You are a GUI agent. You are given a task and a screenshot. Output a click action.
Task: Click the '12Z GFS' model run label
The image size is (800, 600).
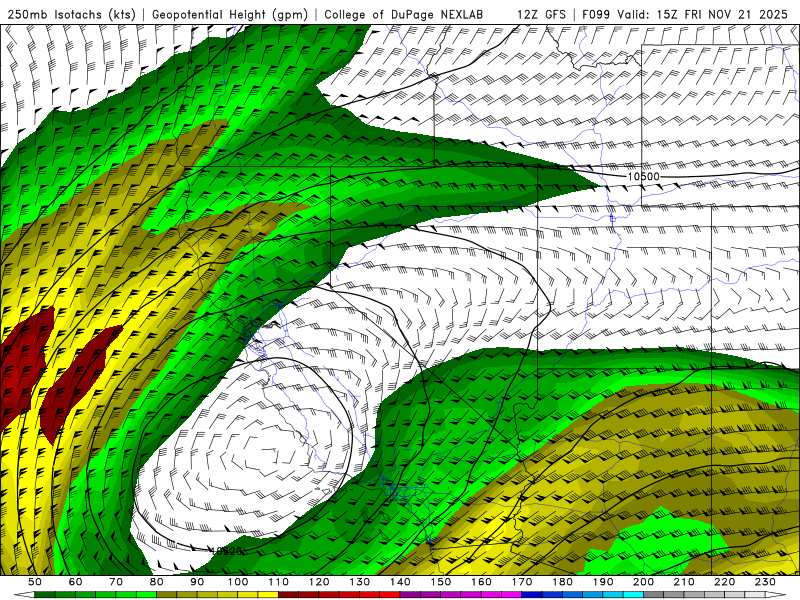pos(541,15)
